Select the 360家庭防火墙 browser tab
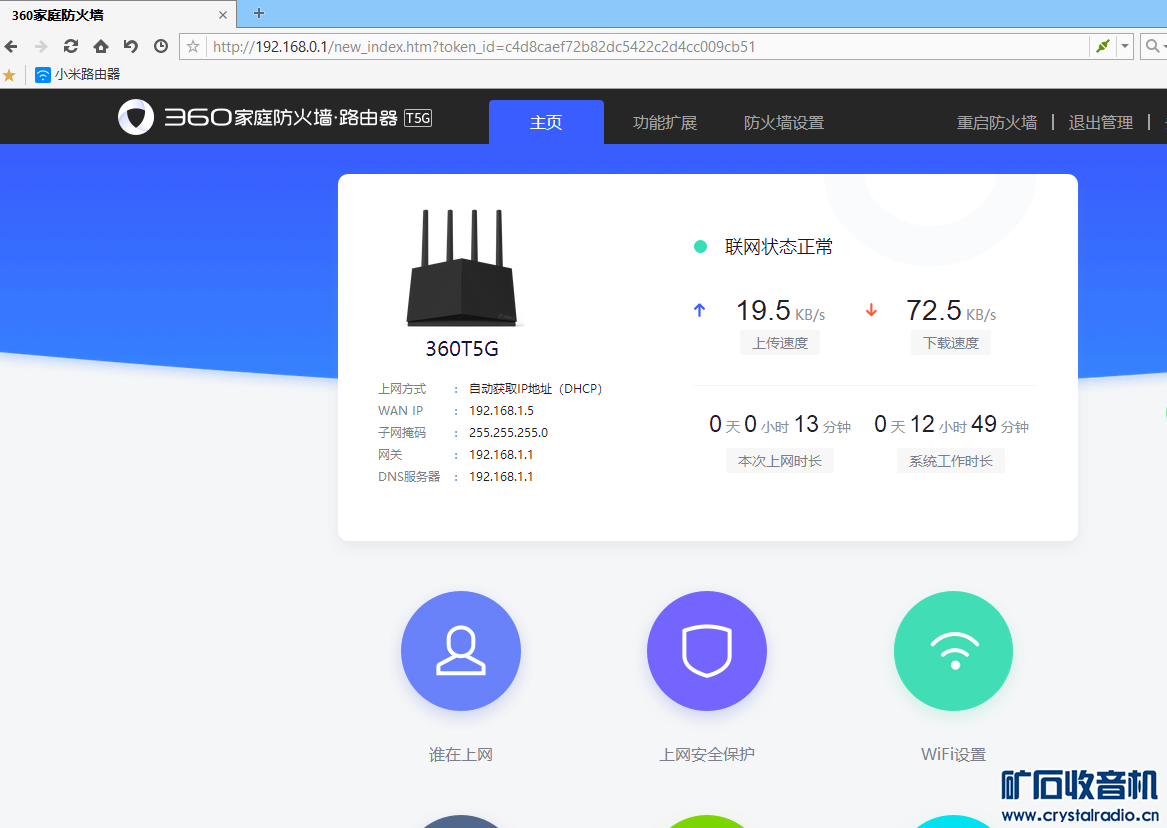The width and height of the screenshot is (1167, 828). pyautogui.click(x=118, y=15)
